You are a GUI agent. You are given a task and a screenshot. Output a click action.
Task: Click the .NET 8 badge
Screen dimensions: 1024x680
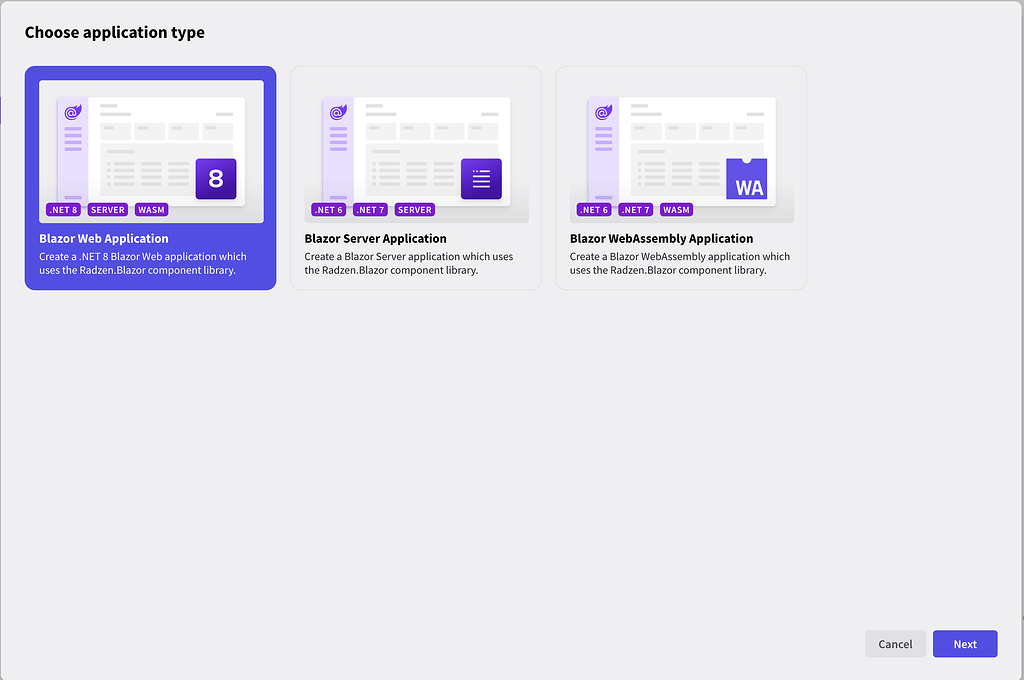pos(63,210)
